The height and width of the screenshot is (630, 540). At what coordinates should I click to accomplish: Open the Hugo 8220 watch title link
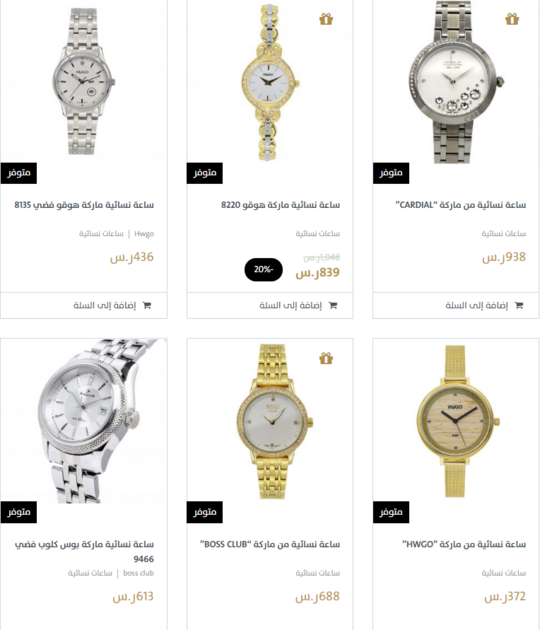[280, 205]
